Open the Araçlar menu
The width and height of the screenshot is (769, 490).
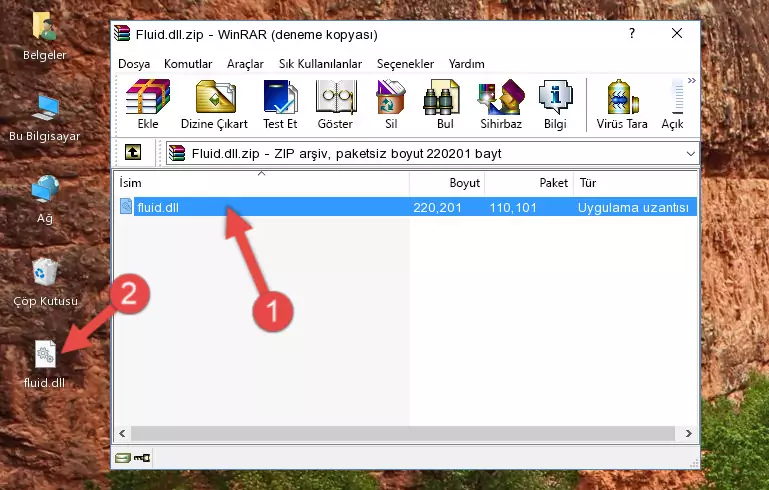tap(245, 64)
